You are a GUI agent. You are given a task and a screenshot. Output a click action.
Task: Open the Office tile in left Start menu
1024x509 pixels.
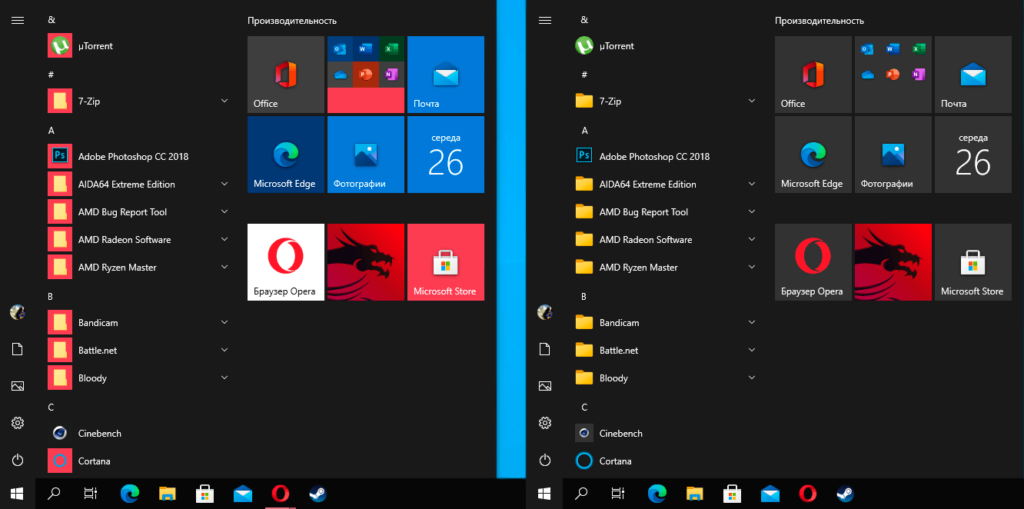coord(286,74)
